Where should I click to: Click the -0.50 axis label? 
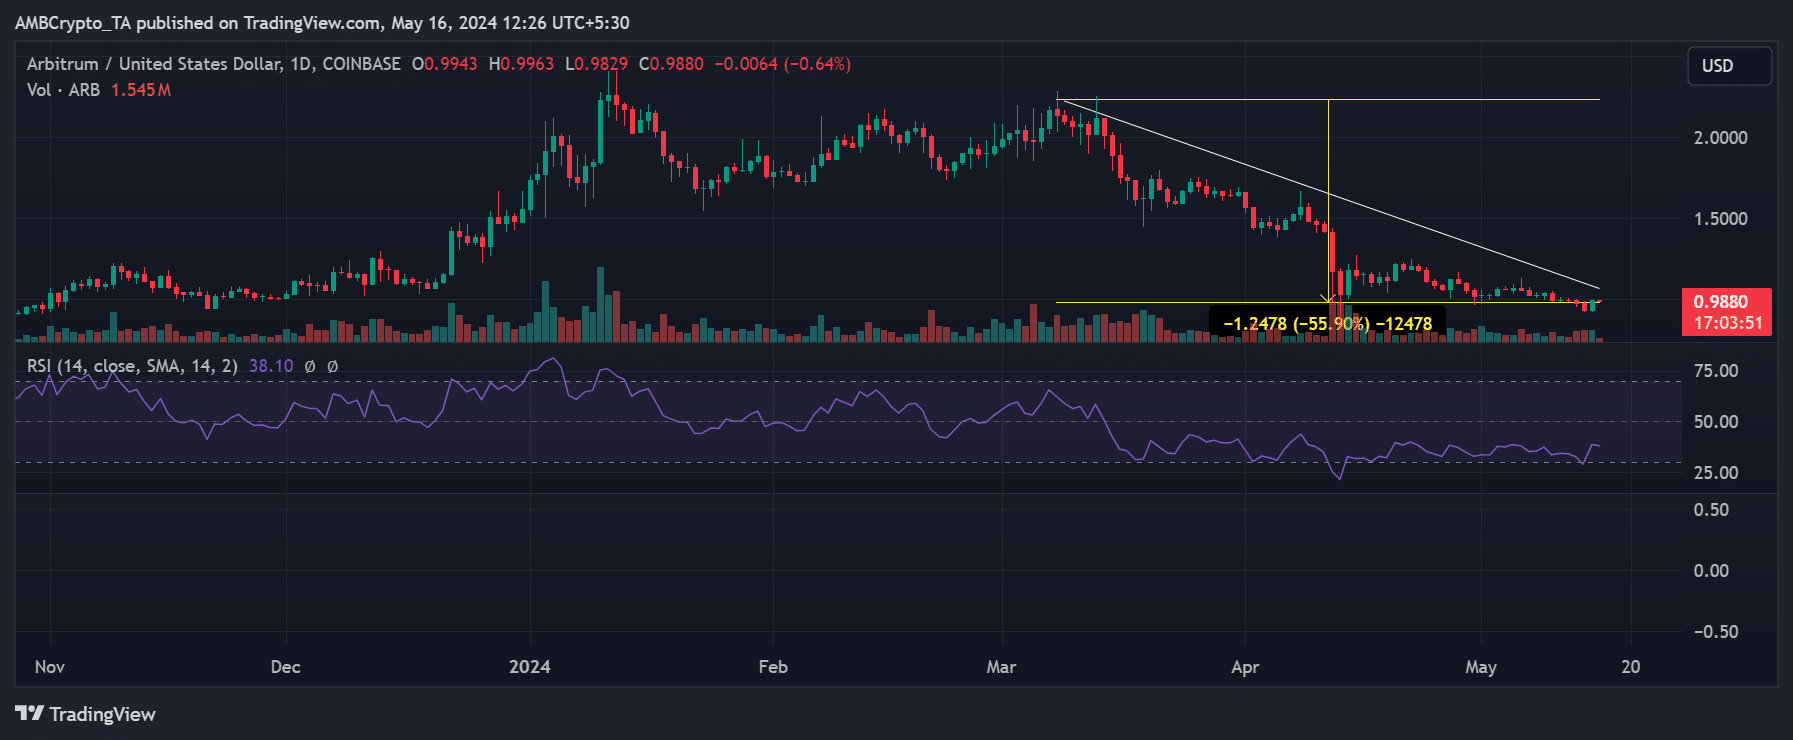point(1716,632)
